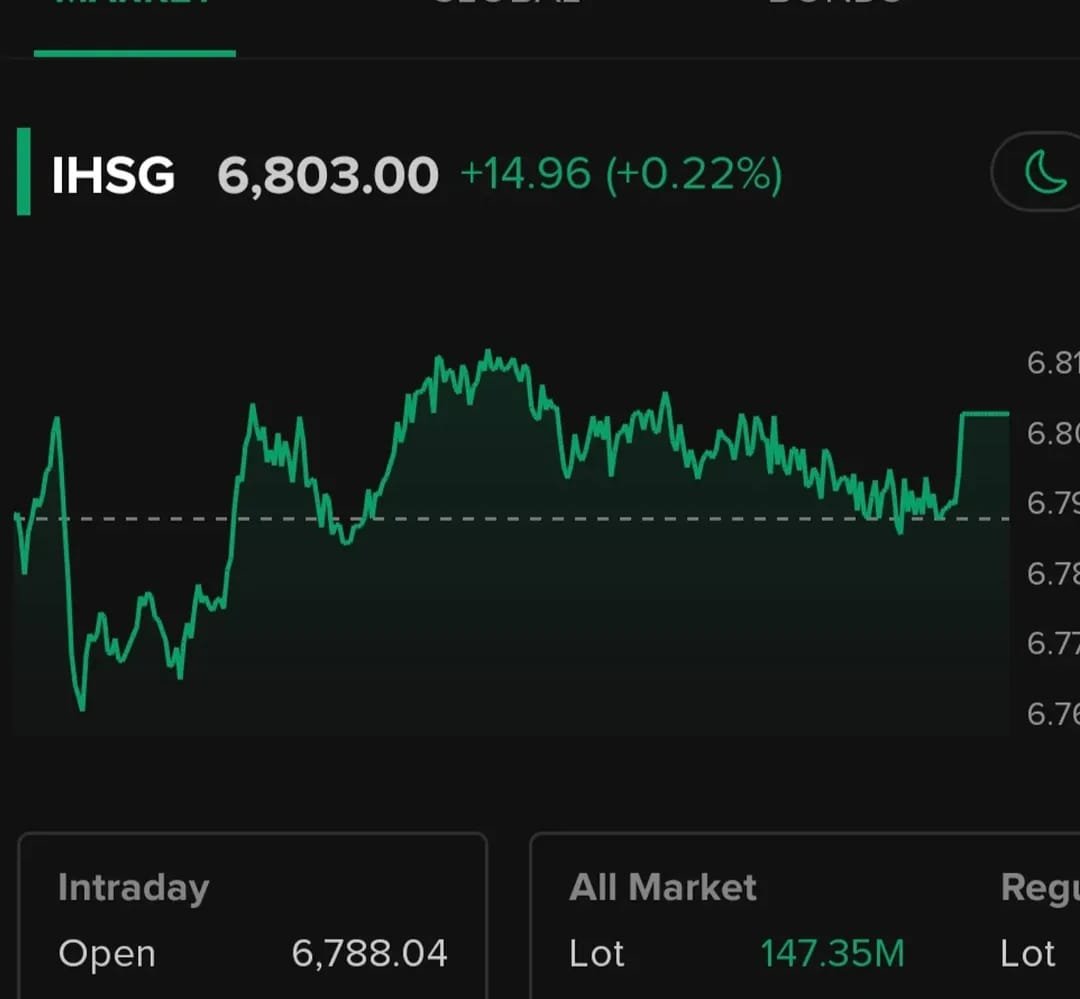The width and height of the screenshot is (1080, 999).
Task: Tap the chart's lowest dip
Action: tap(81, 707)
